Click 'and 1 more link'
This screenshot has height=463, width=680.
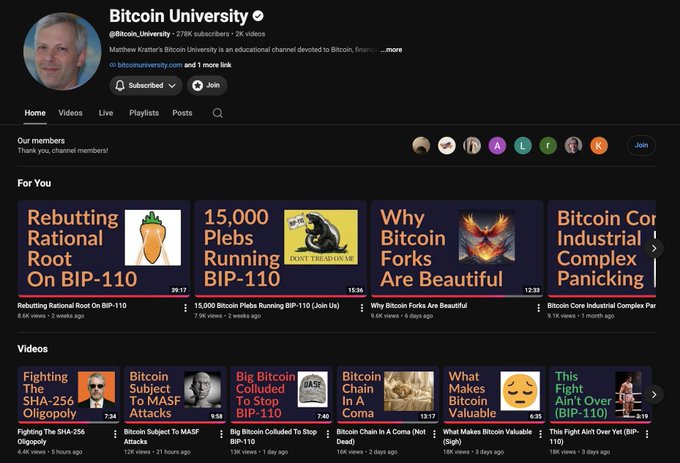click(x=208, y=65)
